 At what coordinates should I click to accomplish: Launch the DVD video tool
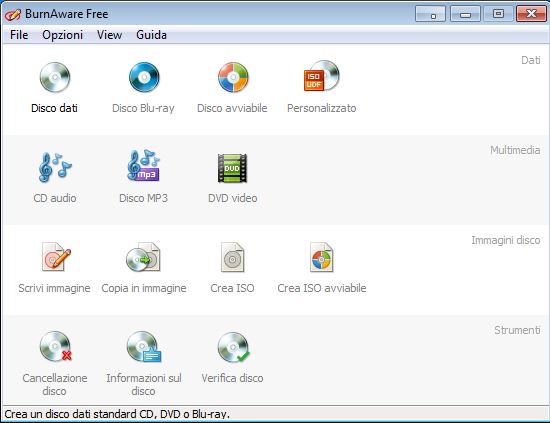click(232, 178)
